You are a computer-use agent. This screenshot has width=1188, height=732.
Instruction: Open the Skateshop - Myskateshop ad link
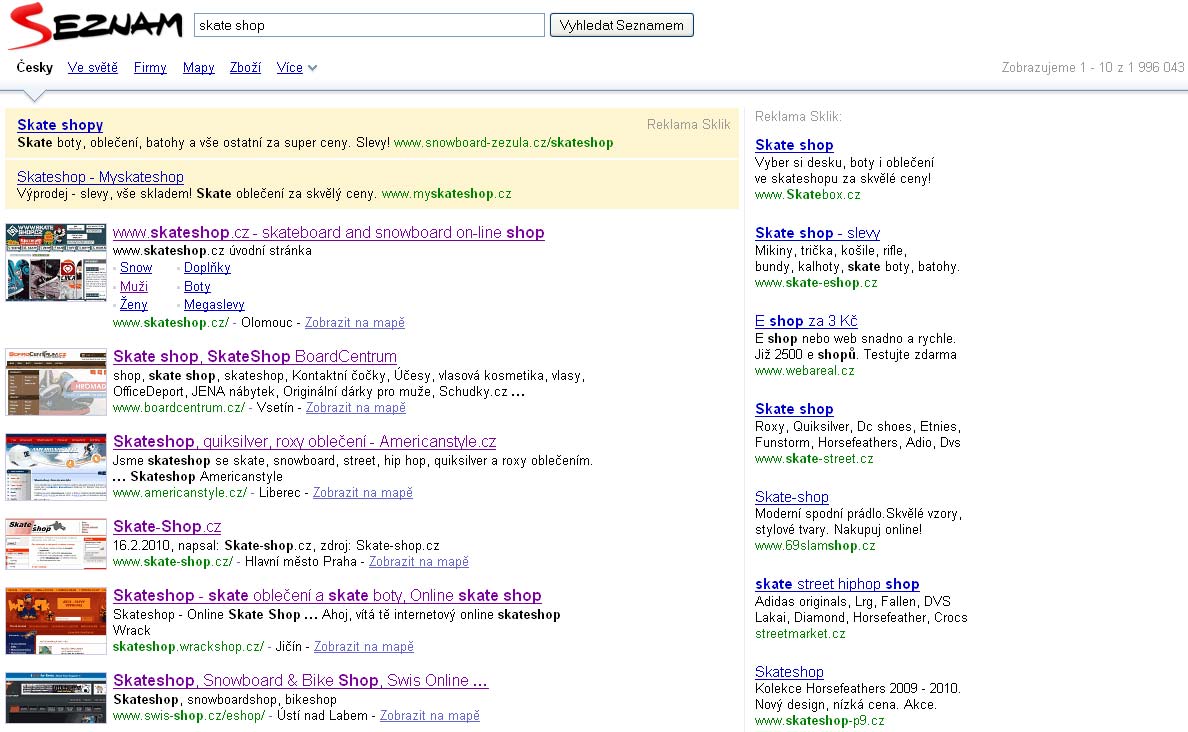click(x=100, y=177)
